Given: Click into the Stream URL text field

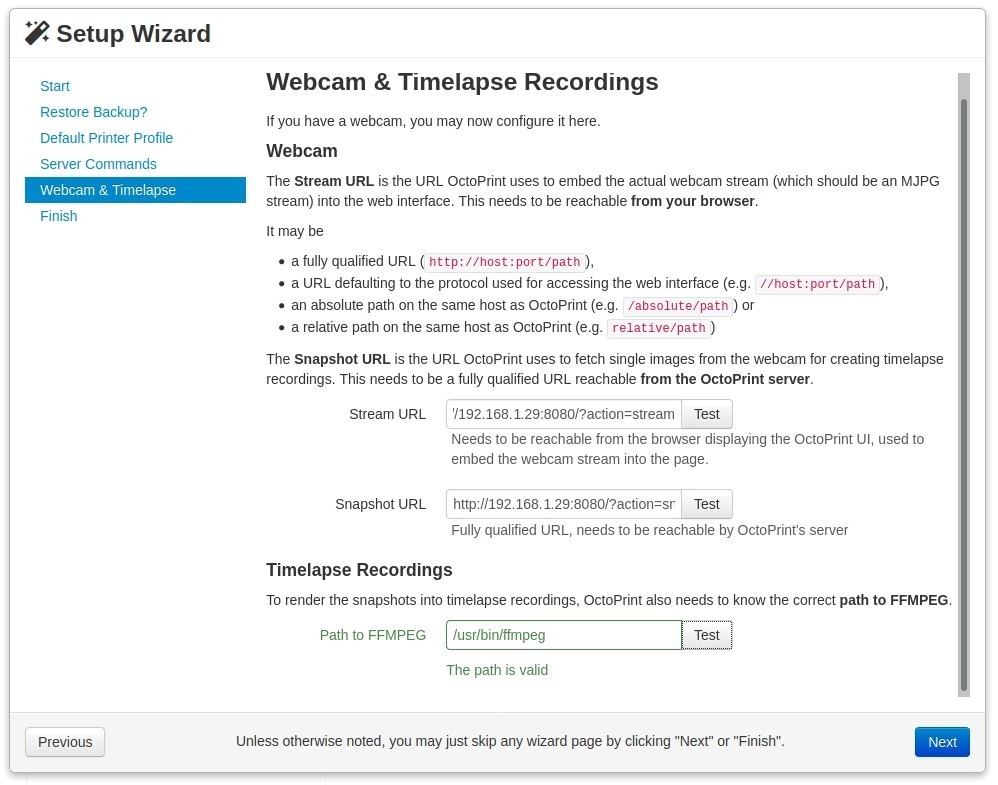Looking at the screenshot, I should [563, 414].
